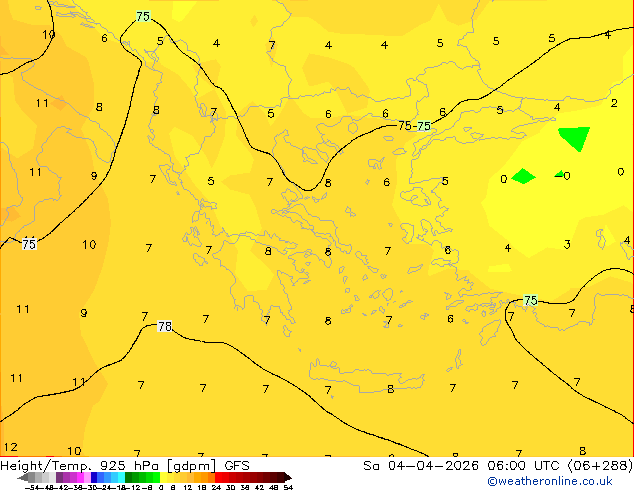Click the temperature value '12' at bottom left

pyautogui.click(x=11, y=447)
